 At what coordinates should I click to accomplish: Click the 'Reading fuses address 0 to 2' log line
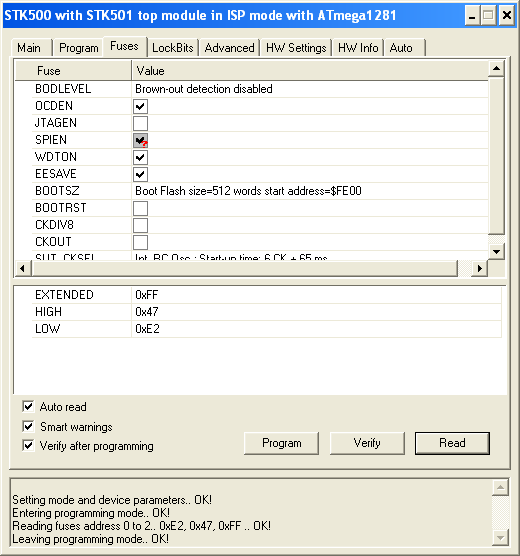(x=142, y=526)
